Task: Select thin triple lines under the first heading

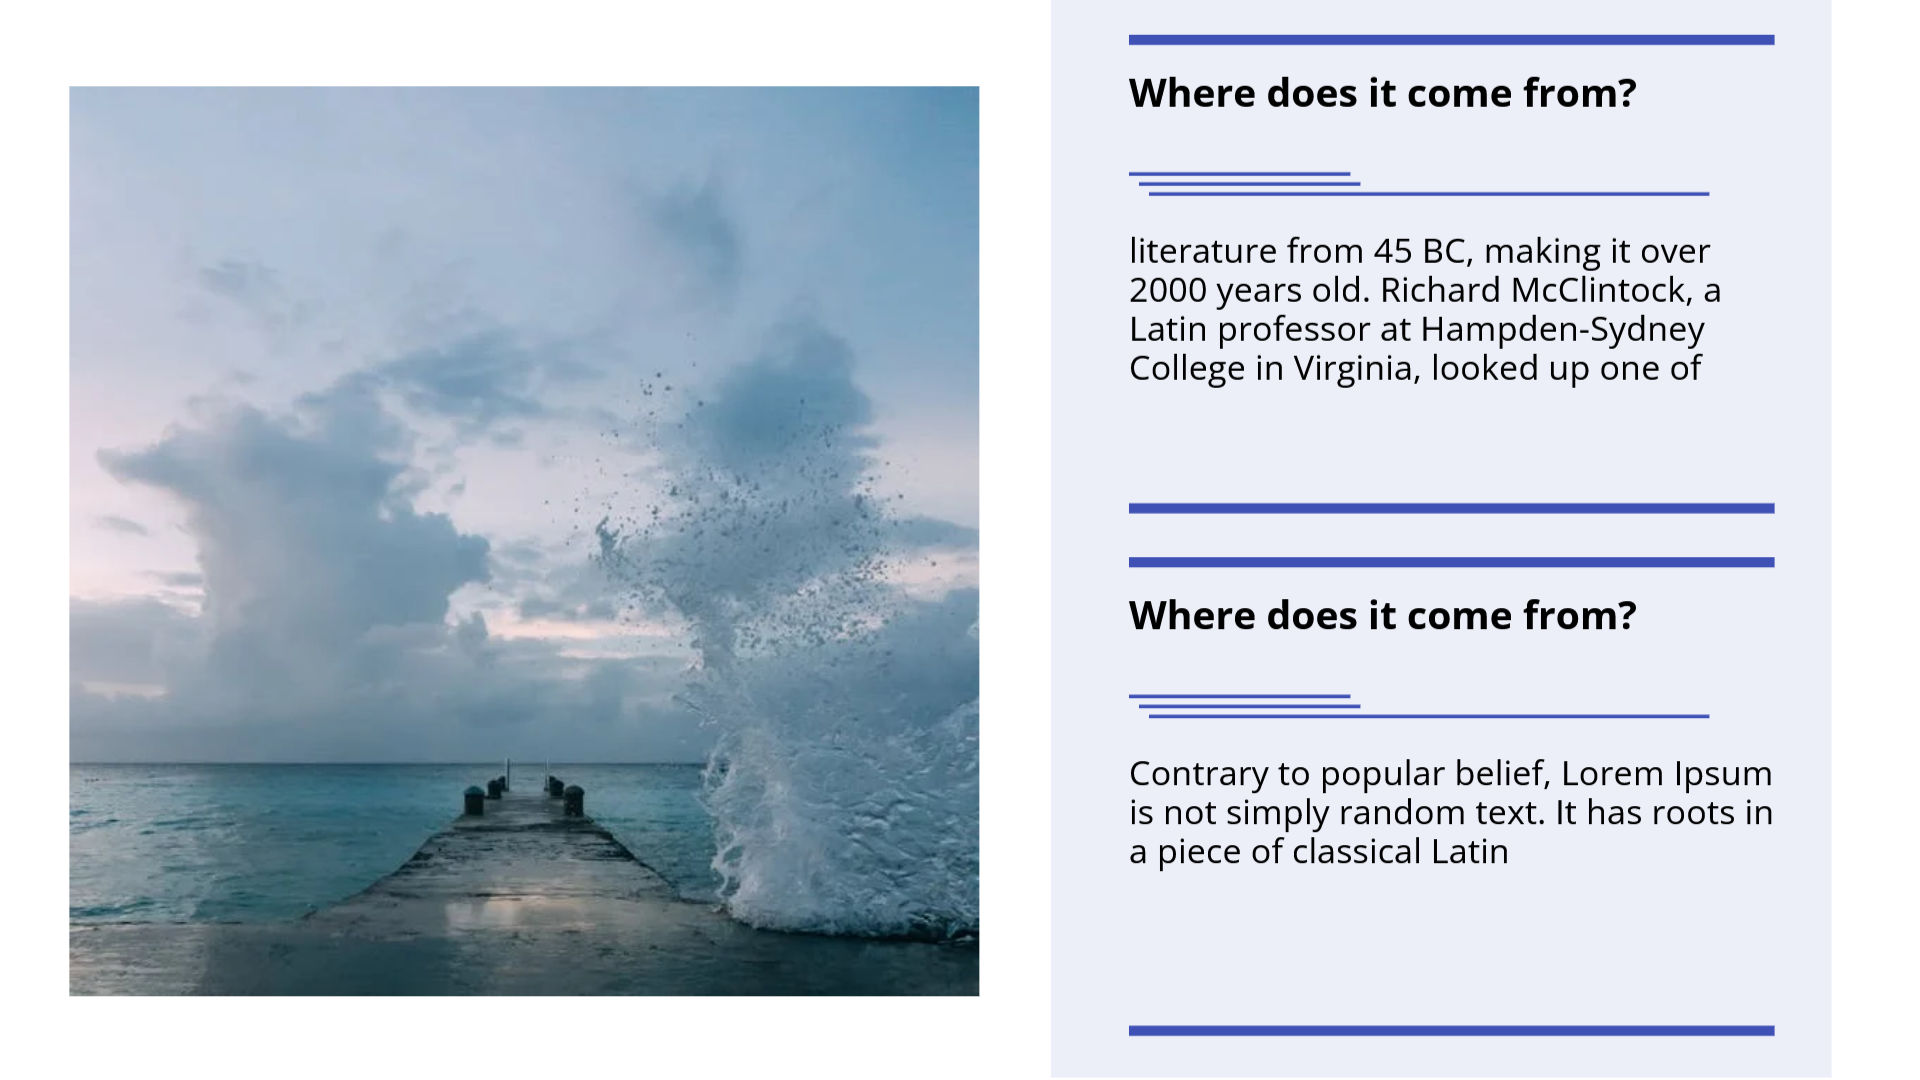Action: click(x=1418, y=184)
